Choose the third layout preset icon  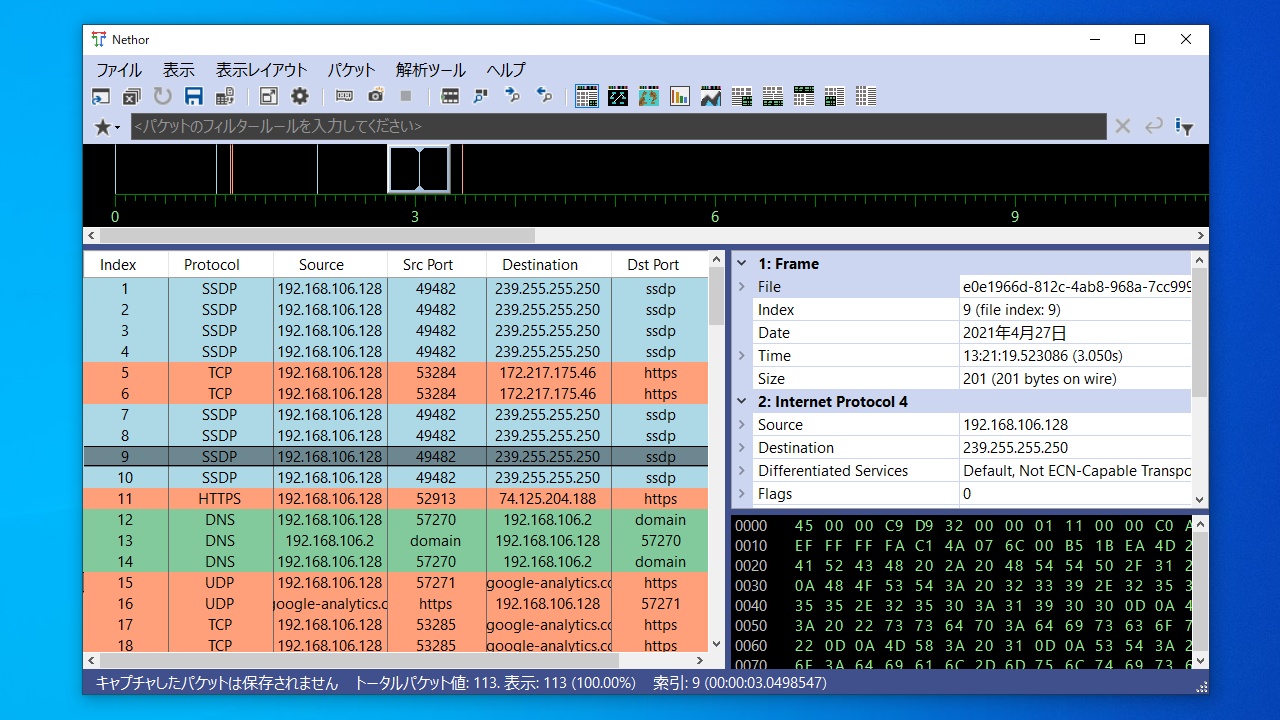[x=804, y=96]
